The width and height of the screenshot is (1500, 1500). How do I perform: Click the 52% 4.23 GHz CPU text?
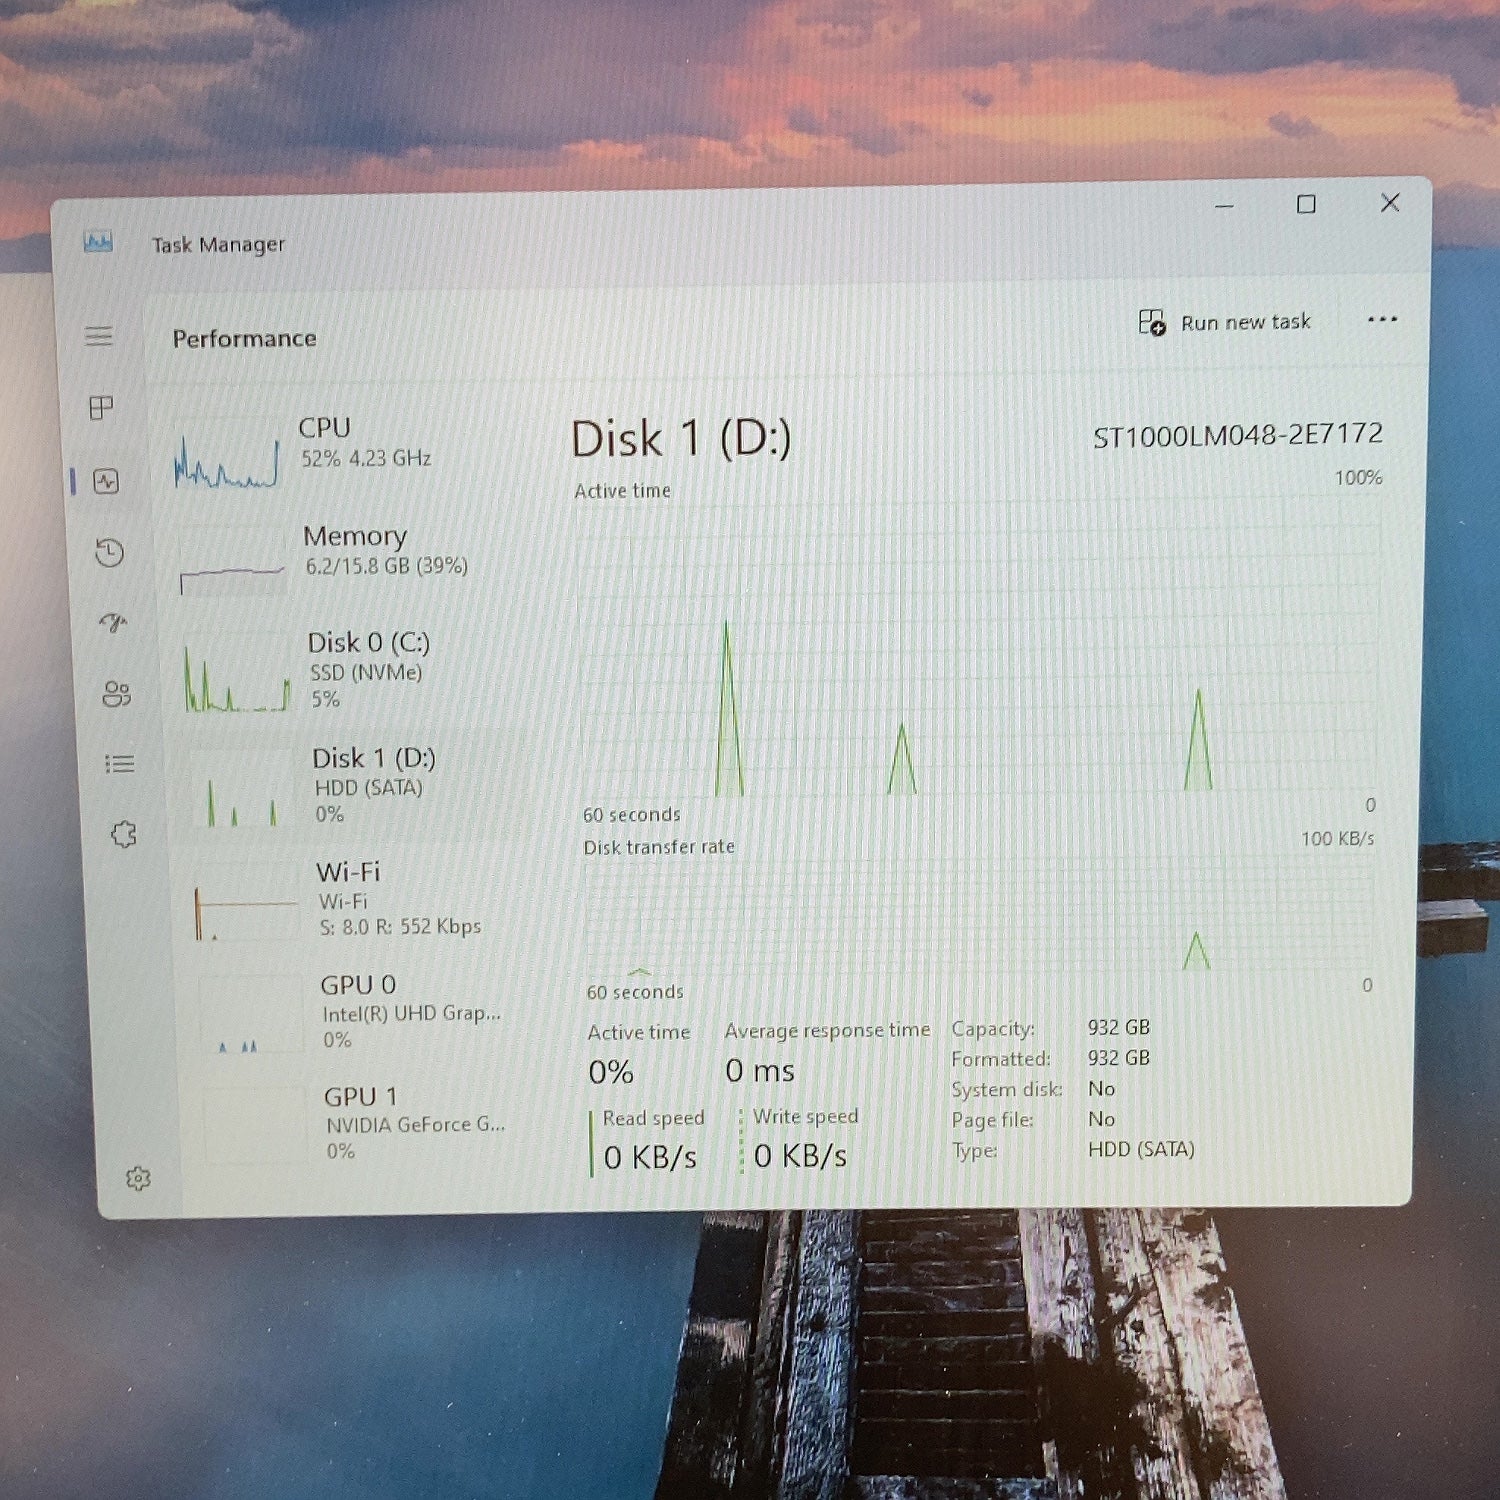[366, 458]
